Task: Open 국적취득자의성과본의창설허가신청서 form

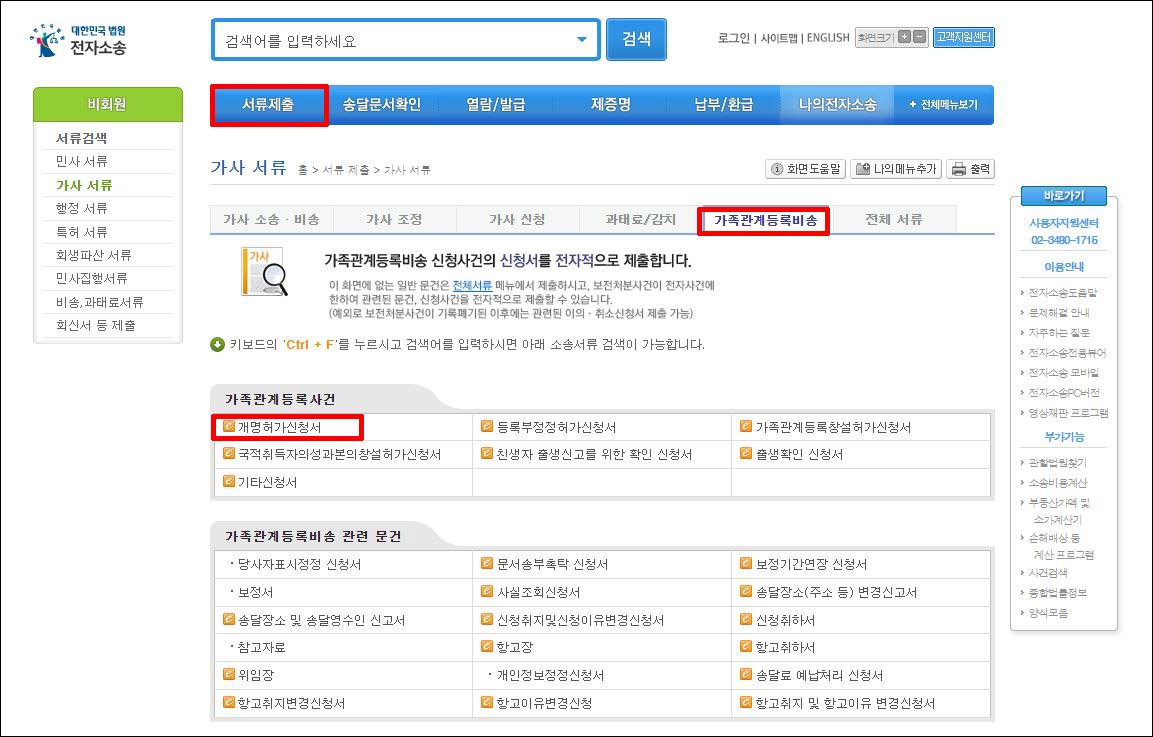Action: tap(340, 455)
